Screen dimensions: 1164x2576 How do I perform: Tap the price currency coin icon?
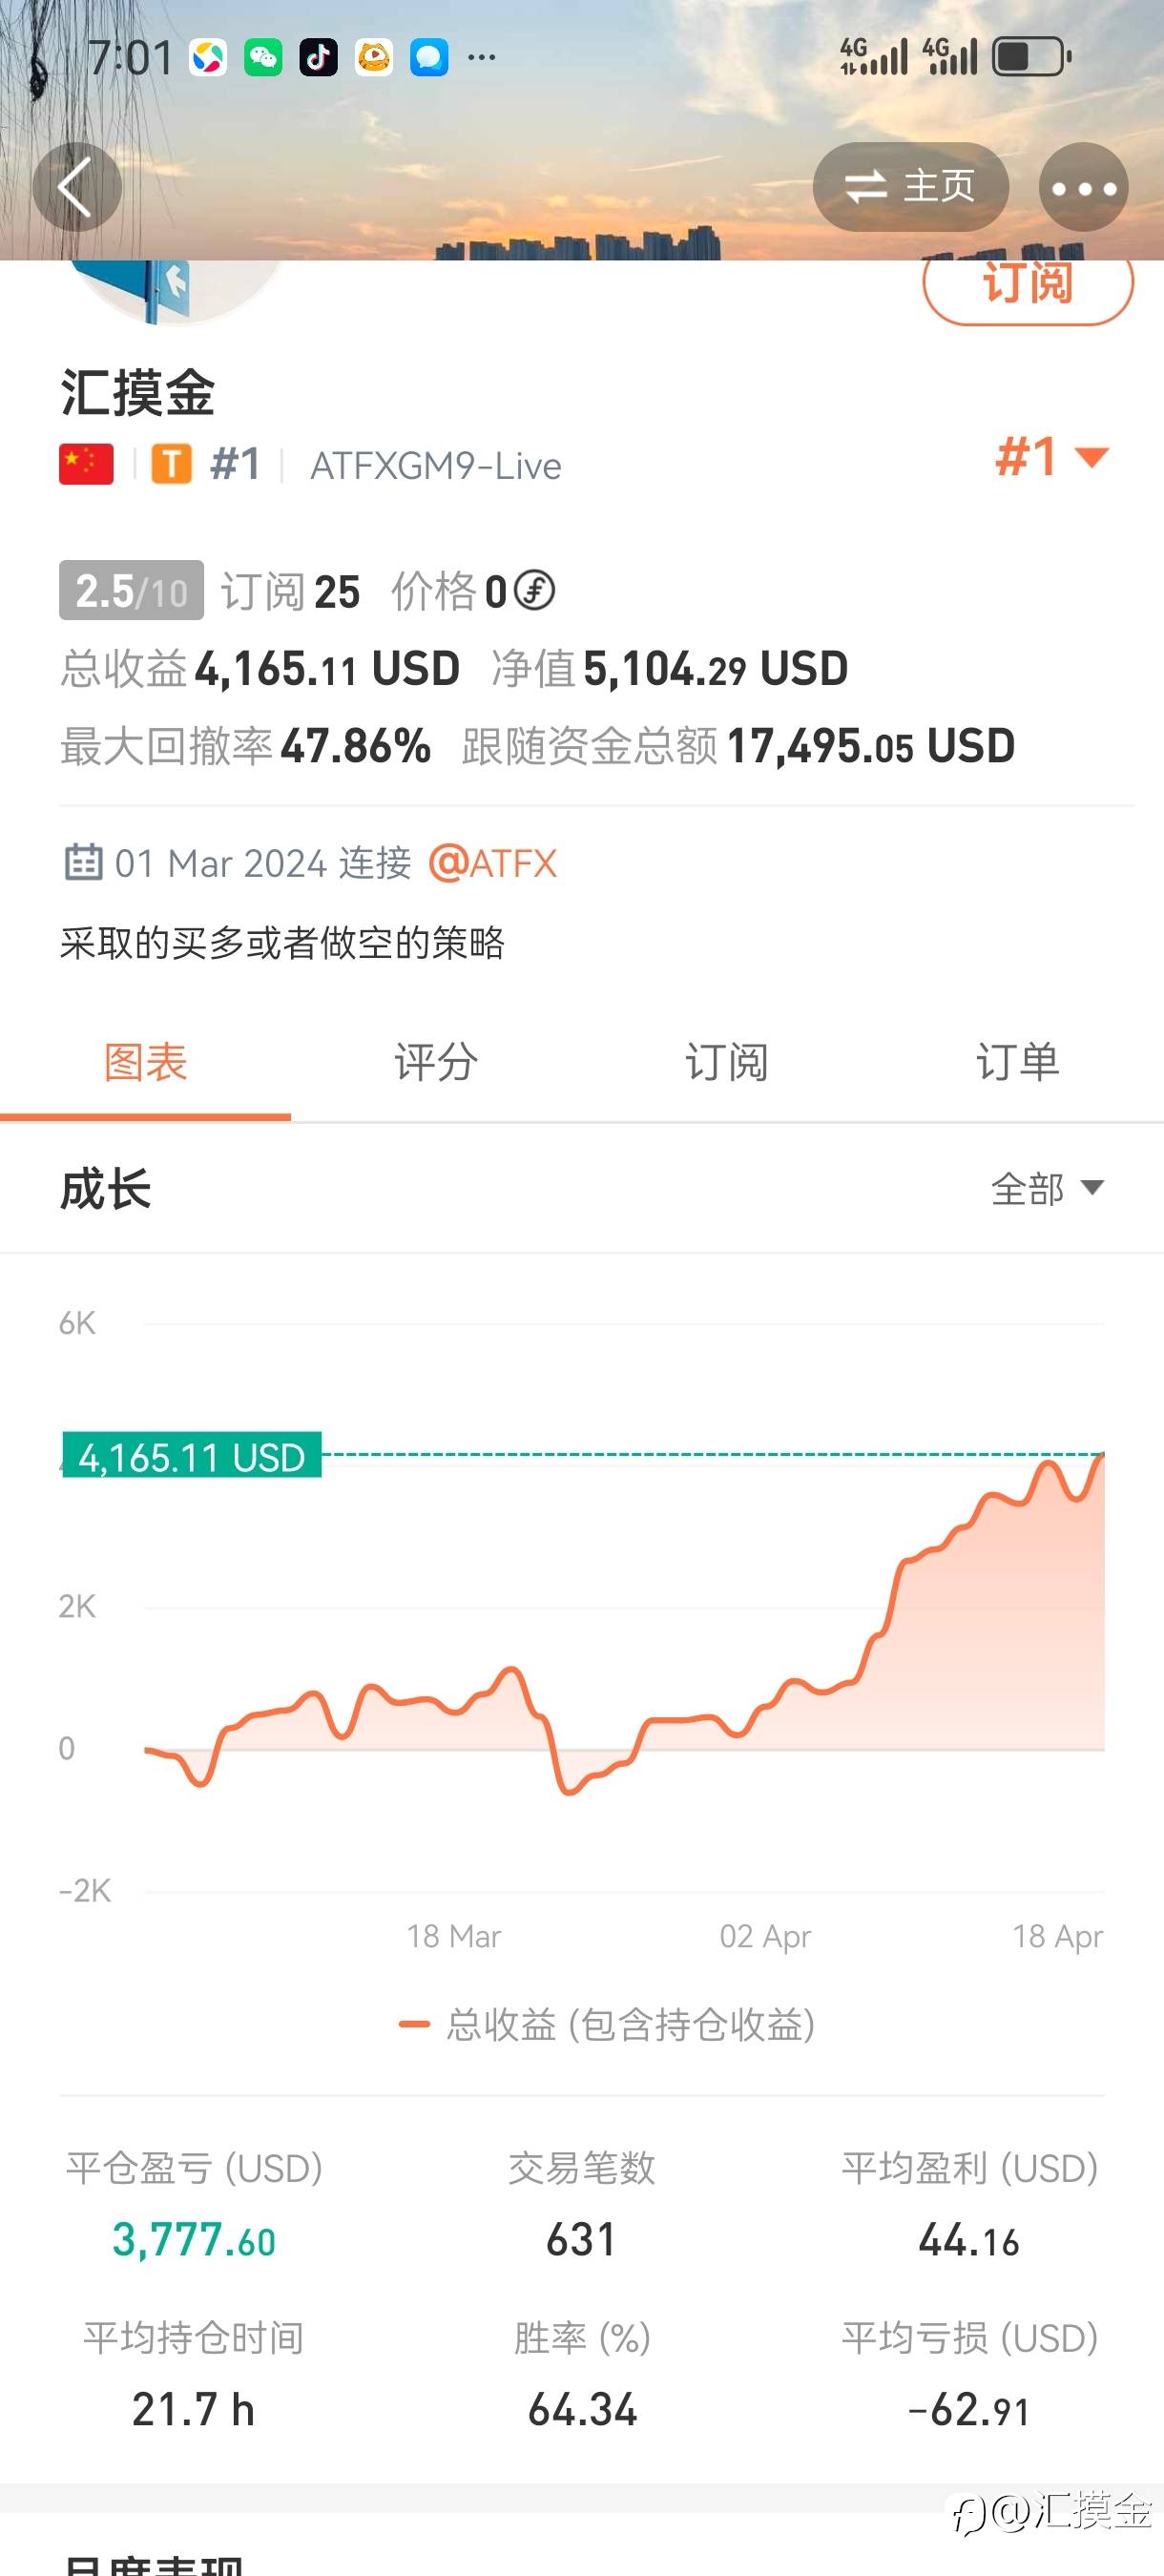click(x=535, y=591)
